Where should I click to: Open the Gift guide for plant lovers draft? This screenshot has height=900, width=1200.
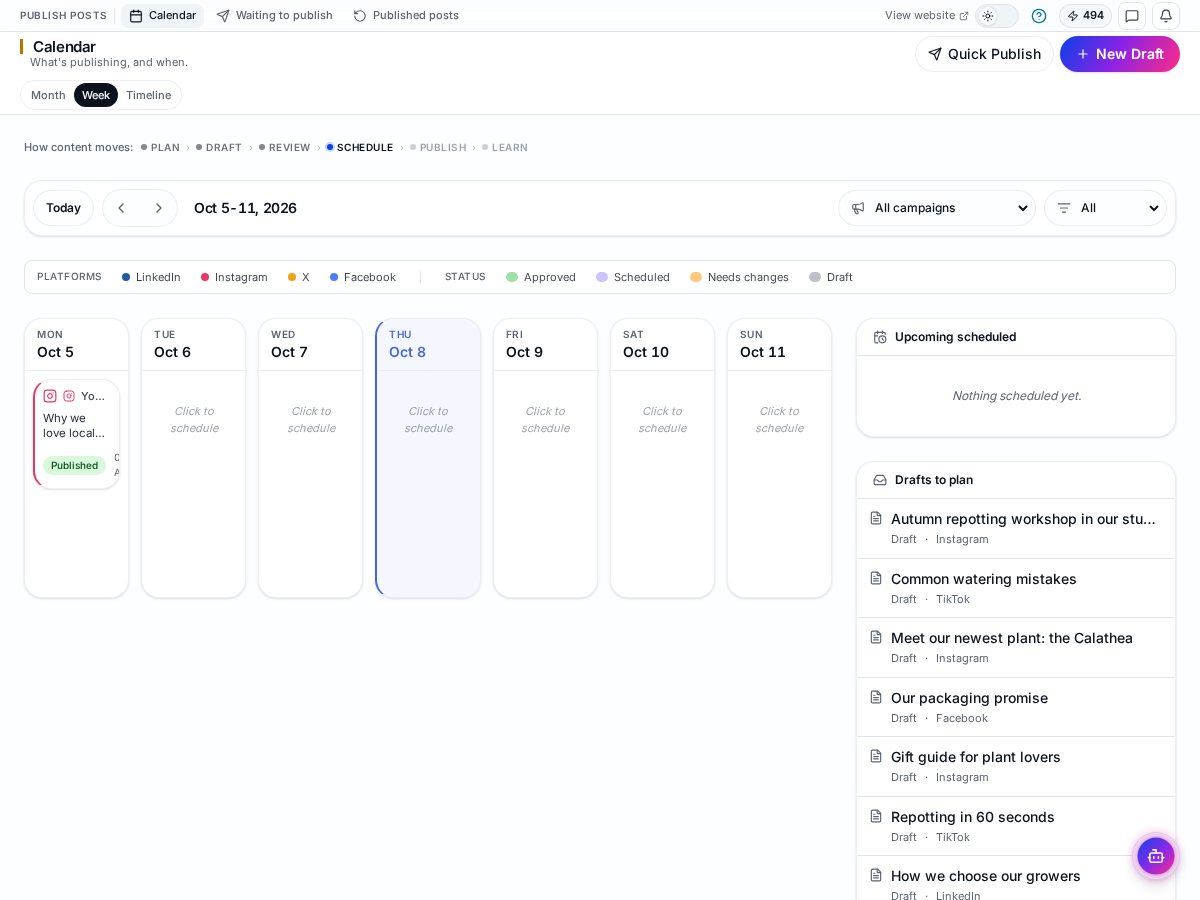1016,766
